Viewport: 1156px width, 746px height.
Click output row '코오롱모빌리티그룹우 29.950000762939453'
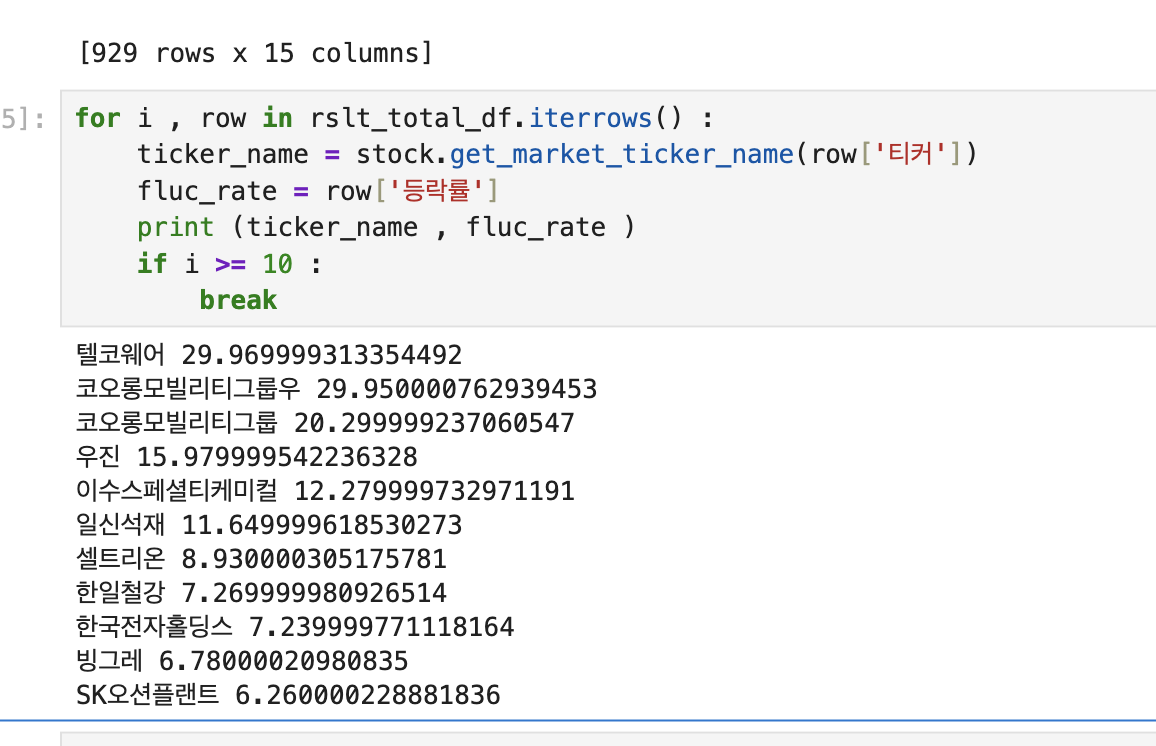pos(336,389)
